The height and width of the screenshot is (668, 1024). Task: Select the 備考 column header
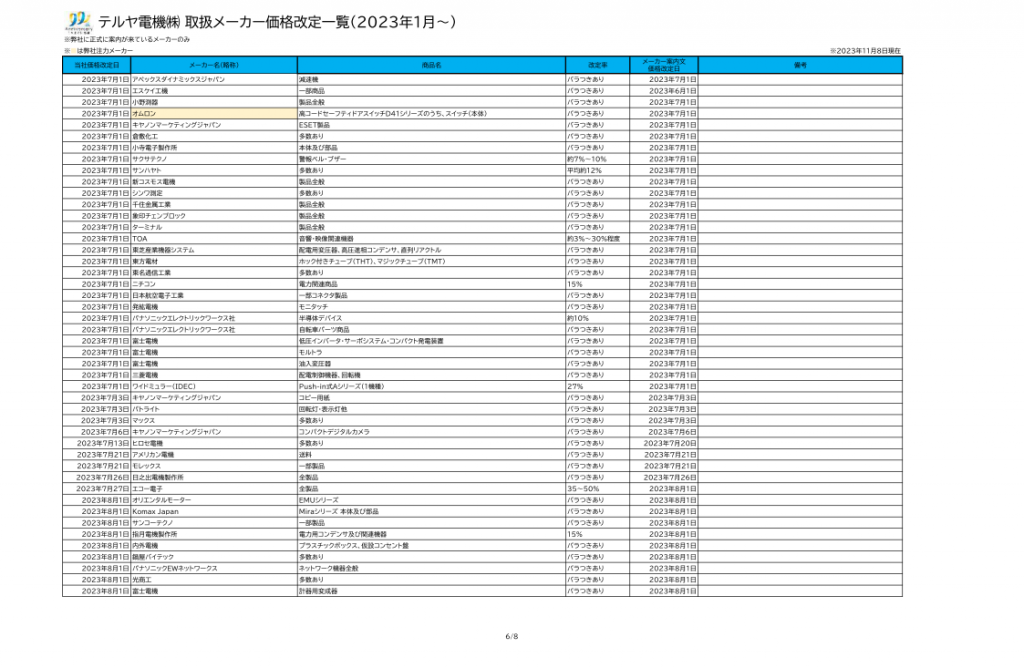(x=801, y=65)
